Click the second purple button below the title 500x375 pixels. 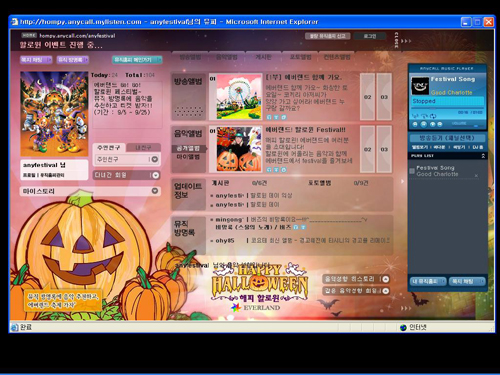(73, 60)
